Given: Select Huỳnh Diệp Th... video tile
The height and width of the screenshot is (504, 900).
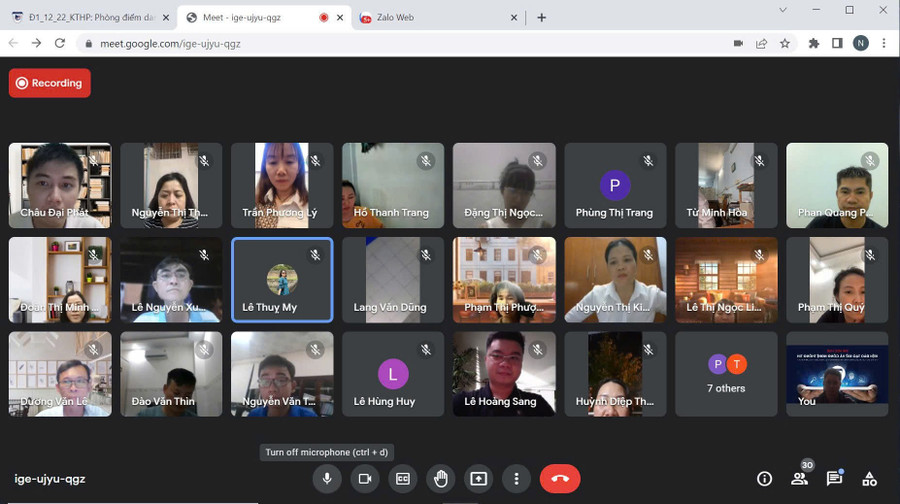Looking at the screenshot, I should [x=615, y=374].
